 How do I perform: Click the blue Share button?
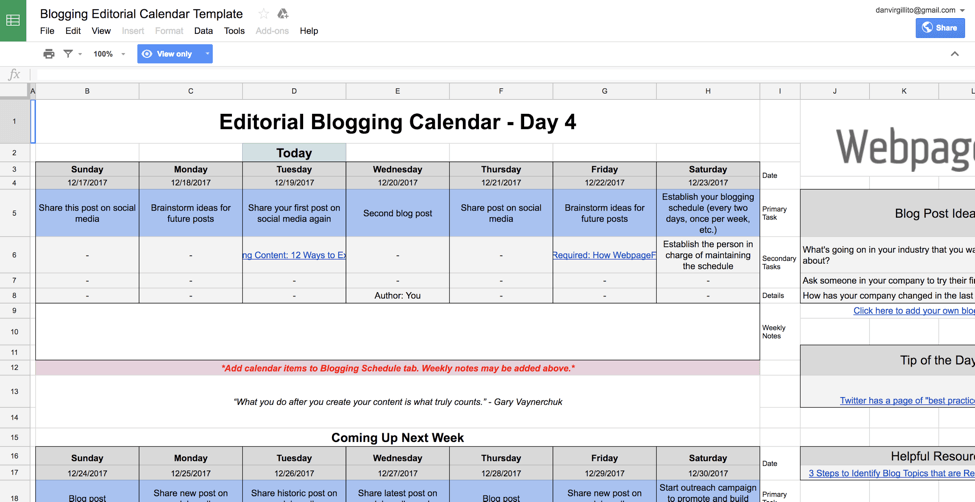pos(940,28)
